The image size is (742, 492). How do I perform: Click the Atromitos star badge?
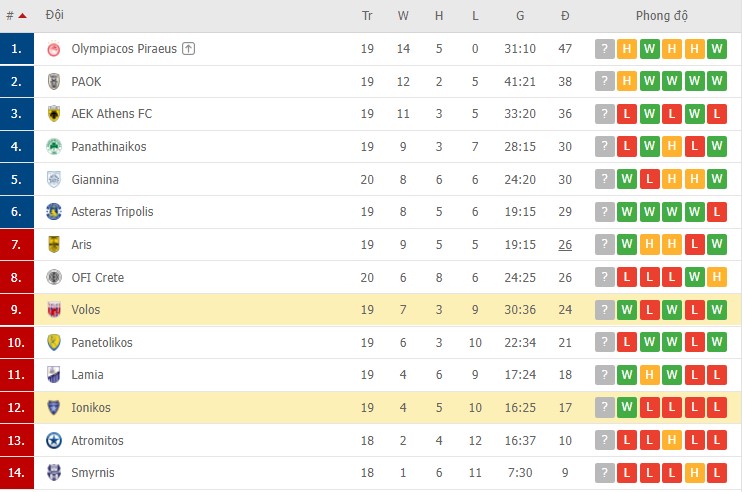[54, 440]
